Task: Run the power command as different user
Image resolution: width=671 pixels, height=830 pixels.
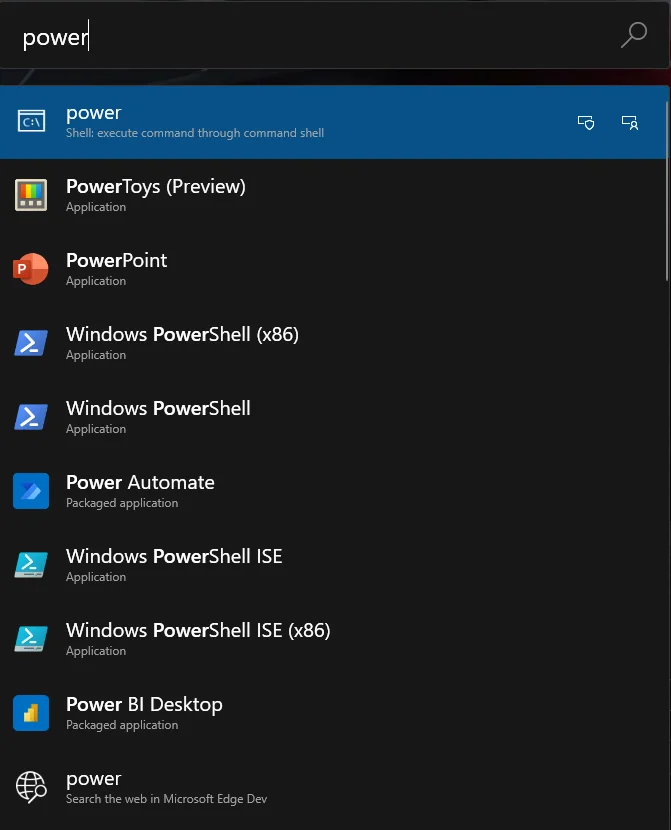Action: click(x=630, y=123)
